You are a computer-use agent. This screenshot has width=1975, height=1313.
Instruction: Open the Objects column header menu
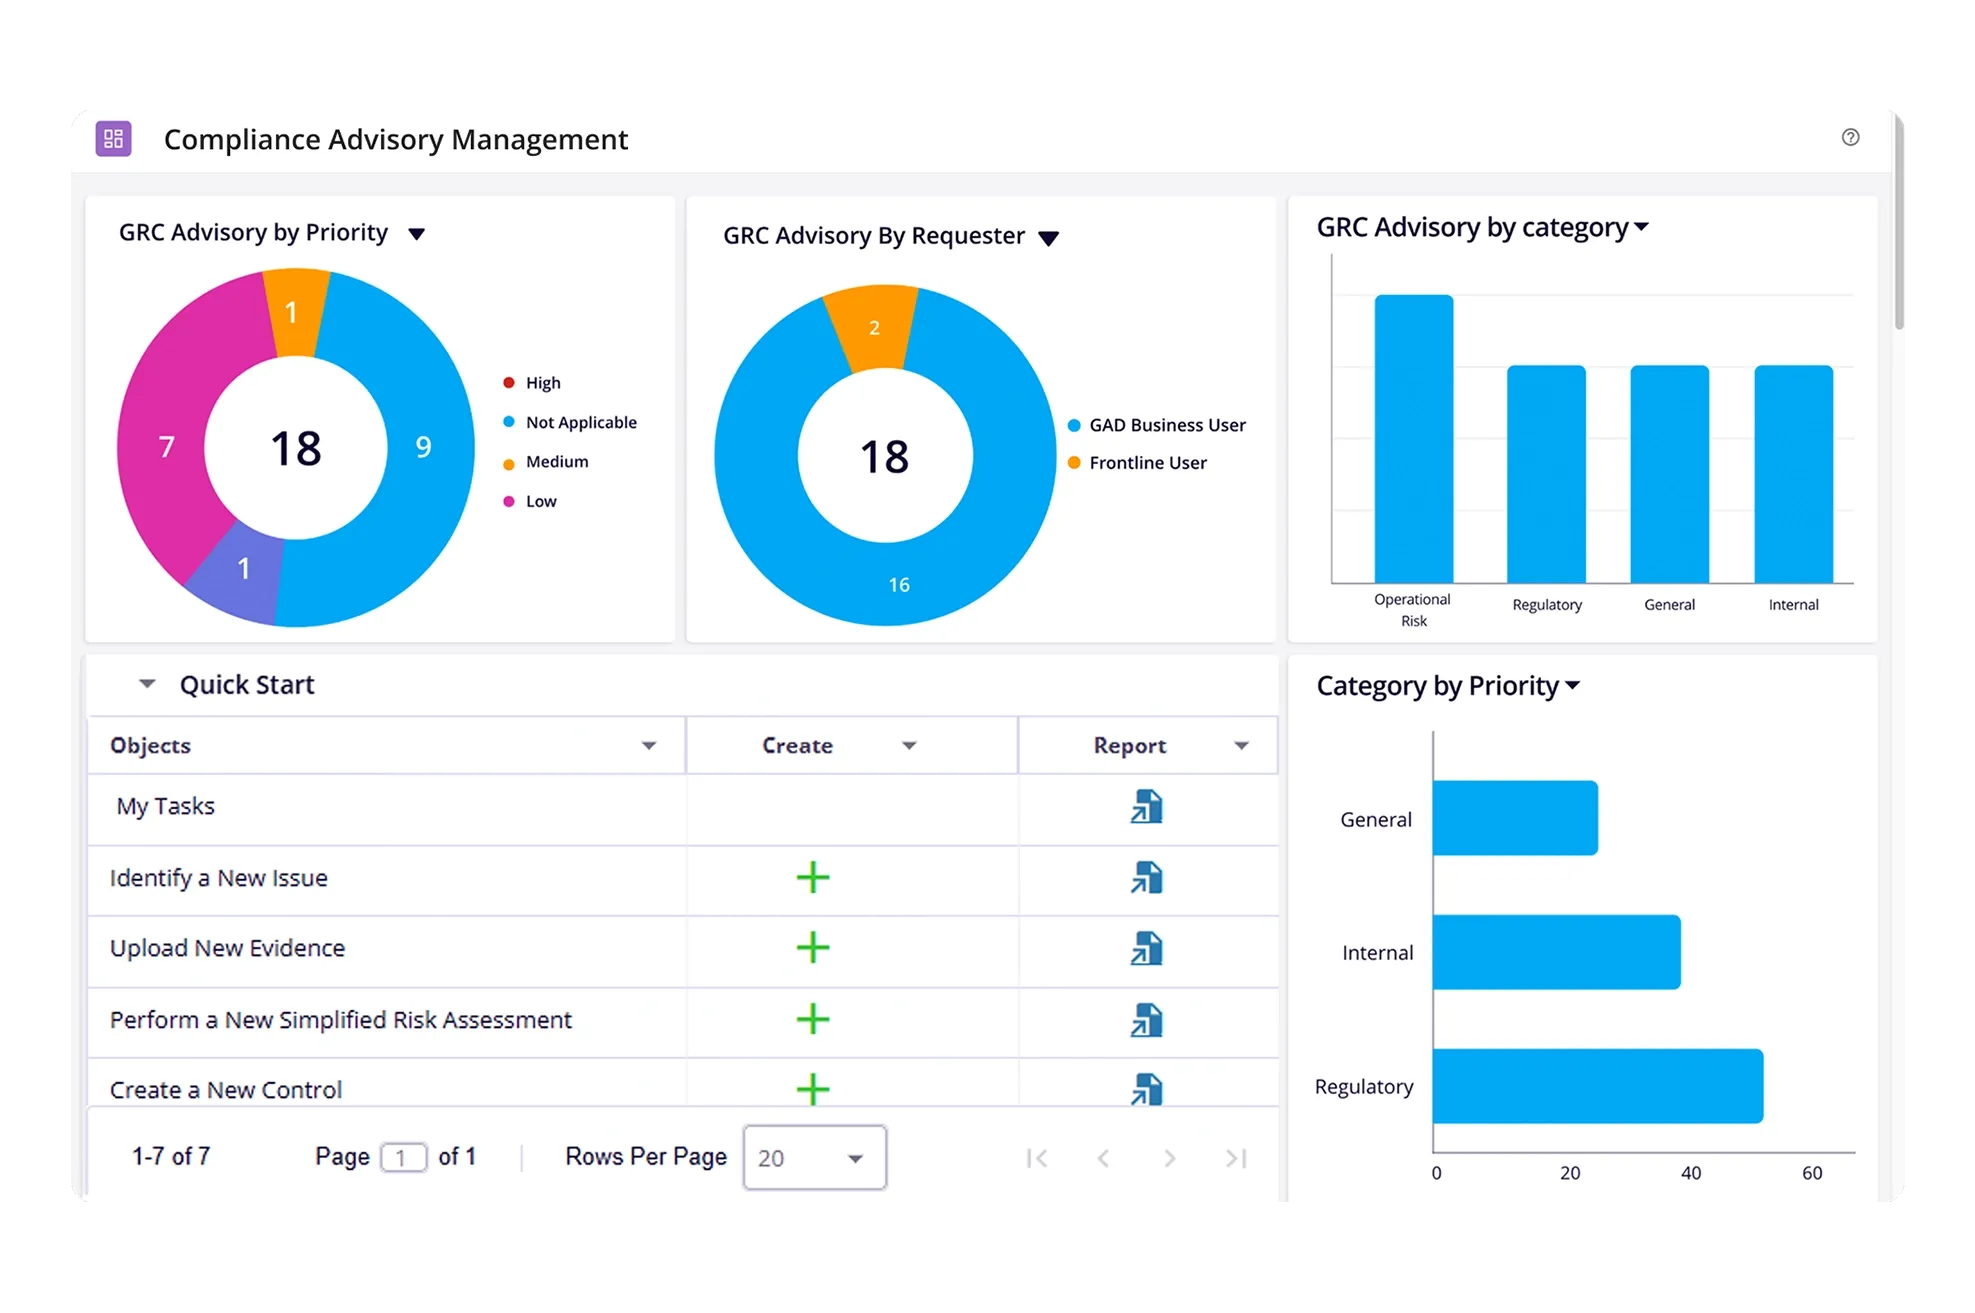click(648, 746)
